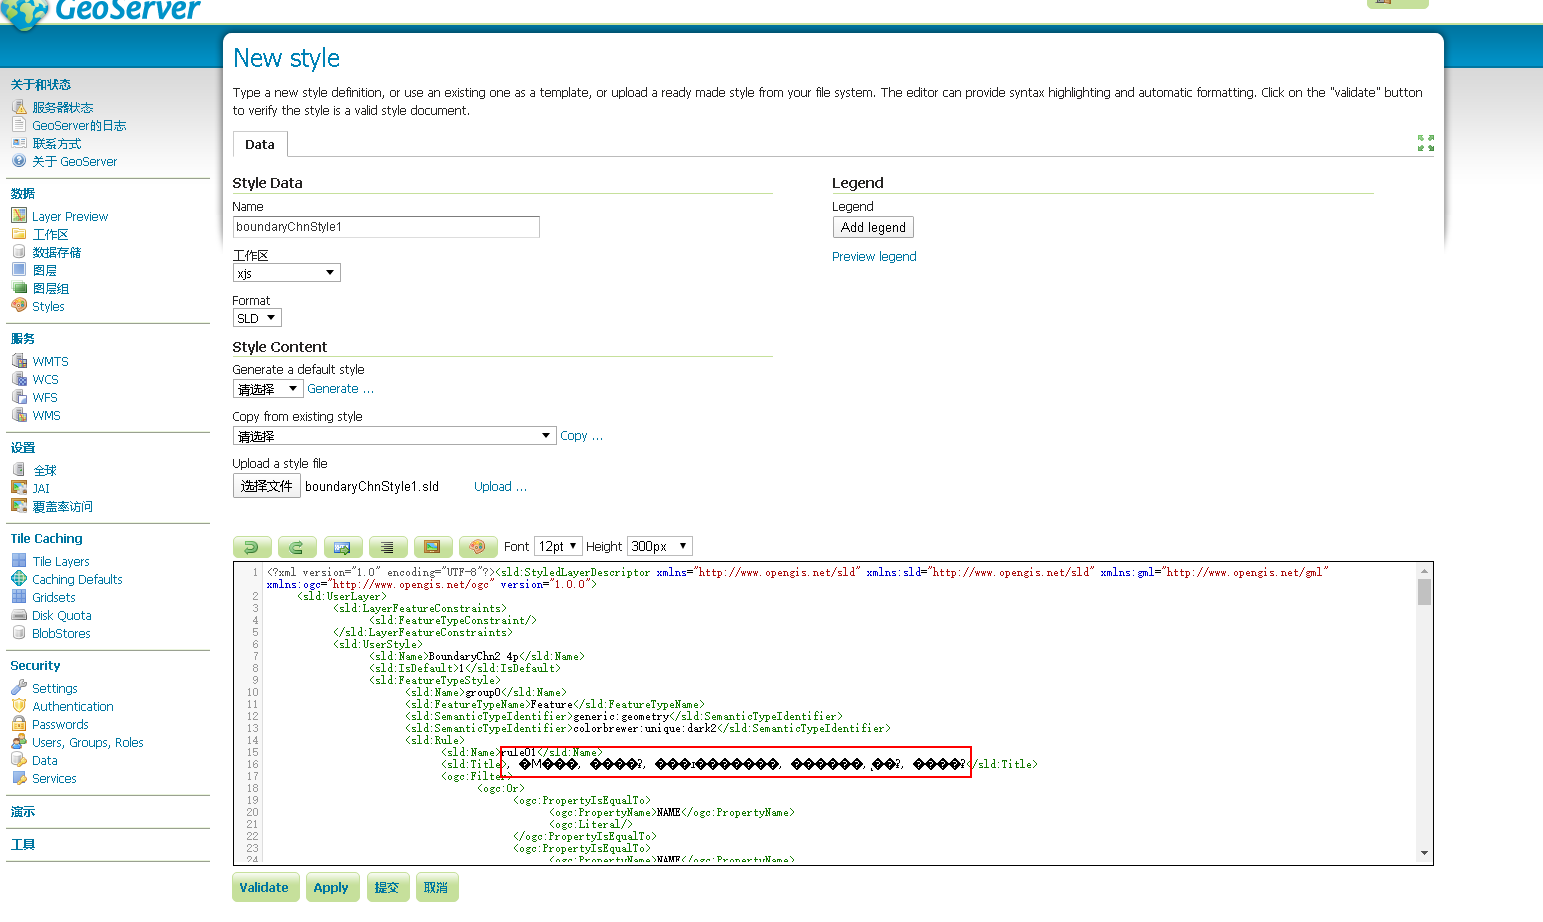Open GeoServer的日志 link

coord(79,125)
